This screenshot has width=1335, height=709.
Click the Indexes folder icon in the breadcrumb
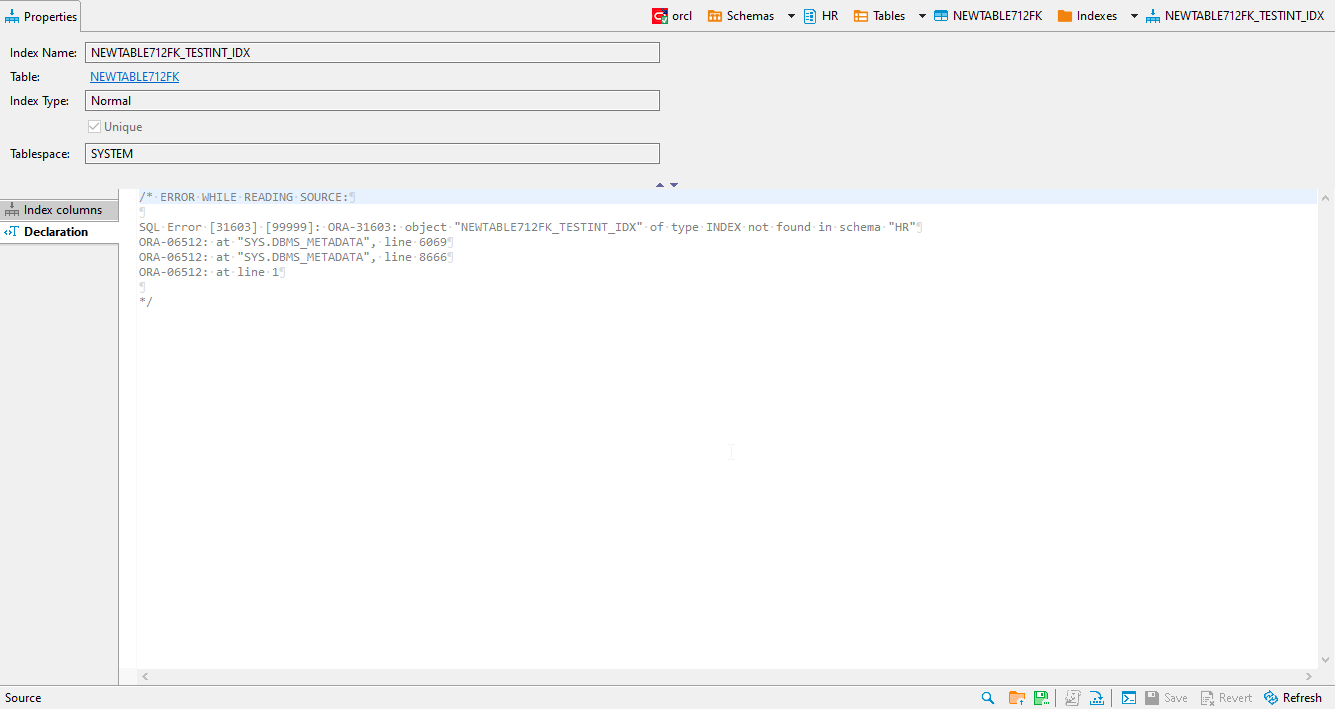tap(1063, 16)
